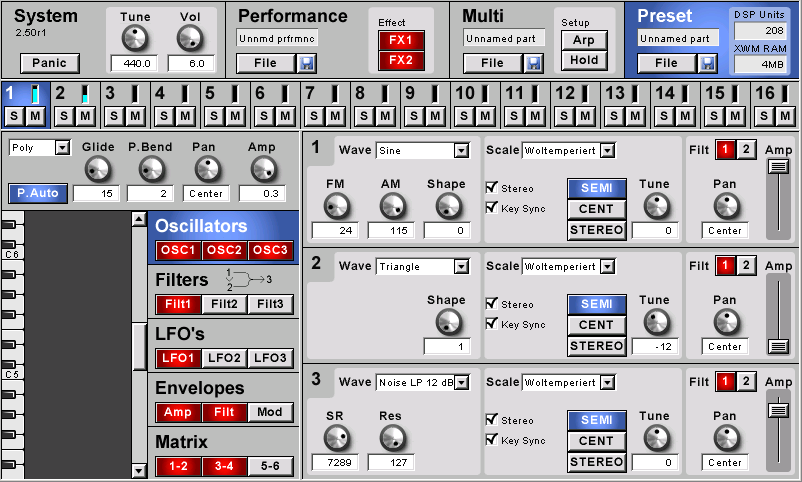The width and height of the screenshot is (802, 482).
Task: Toggle FX1 effect on or off
Action: tap(401, 40)
